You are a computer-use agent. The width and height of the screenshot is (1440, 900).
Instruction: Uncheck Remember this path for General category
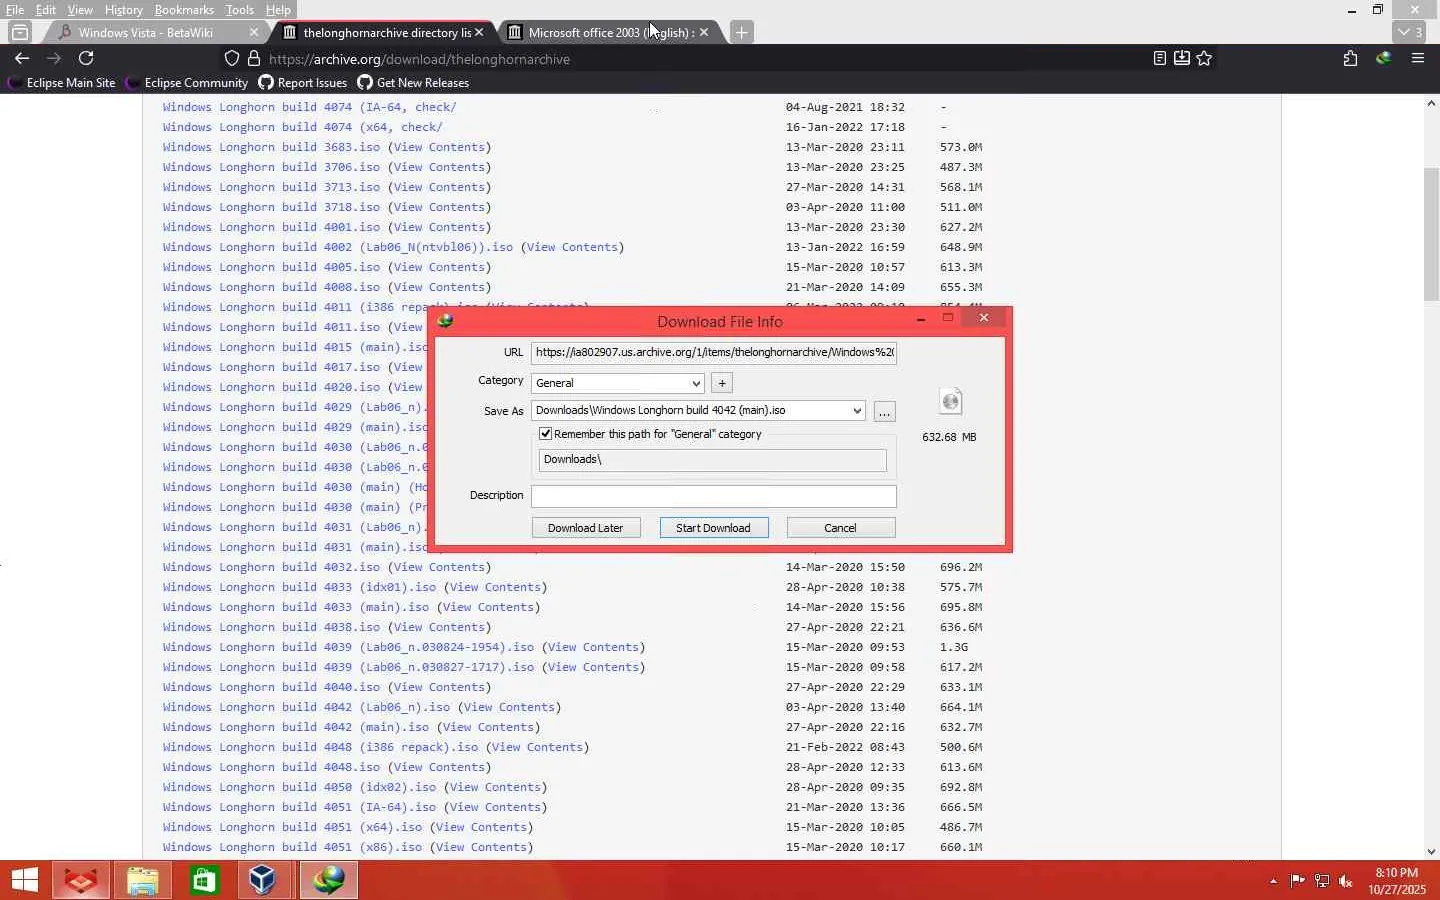coord(545,434)
